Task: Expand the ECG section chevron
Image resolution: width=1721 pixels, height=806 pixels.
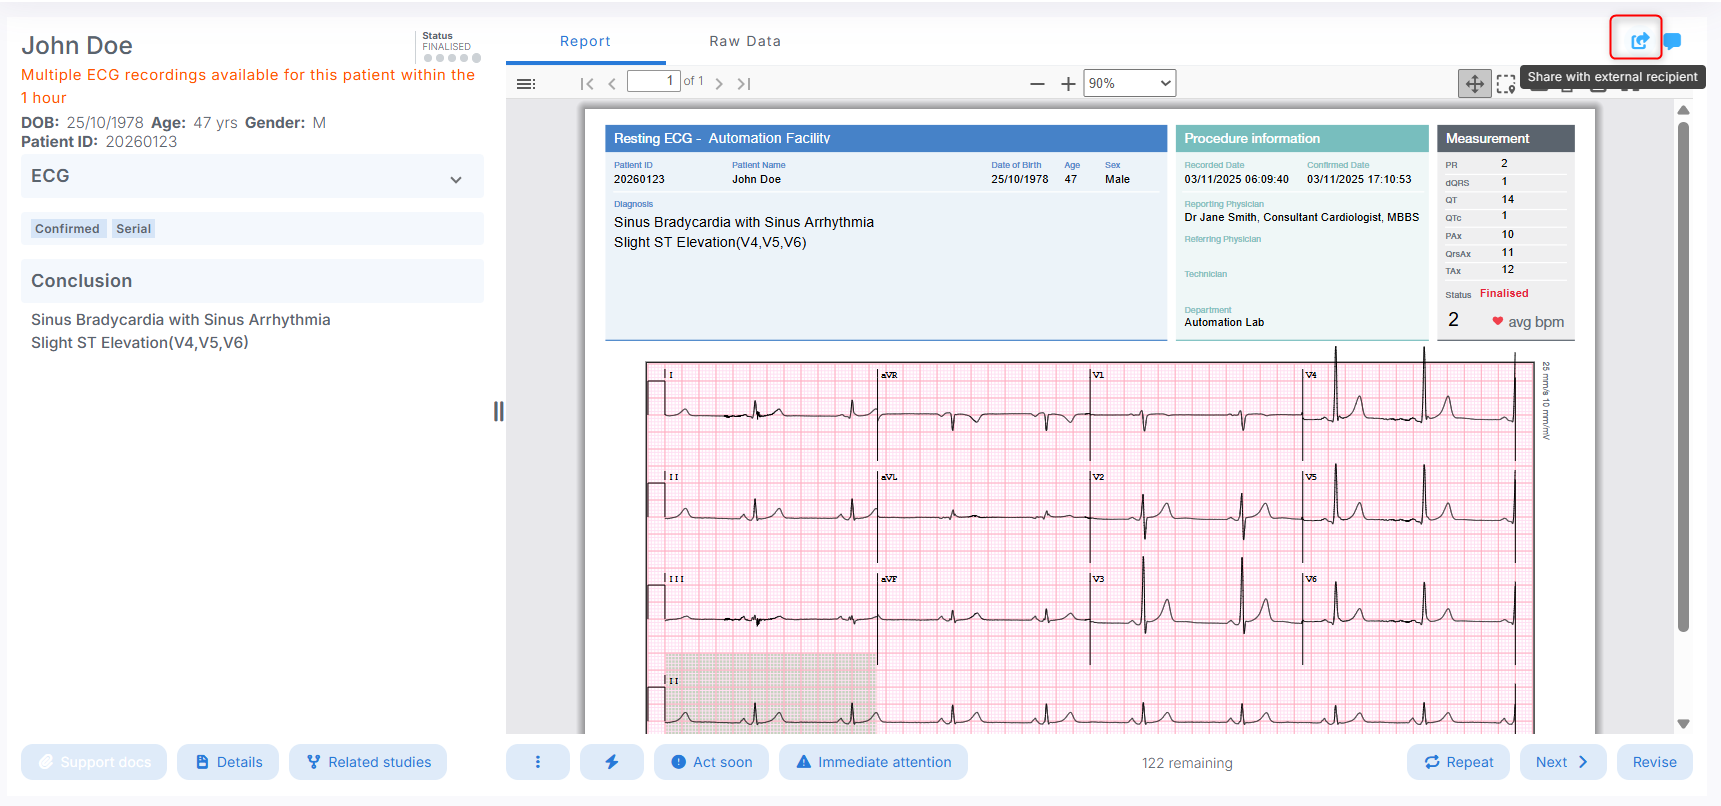Action: click(456, 180)
